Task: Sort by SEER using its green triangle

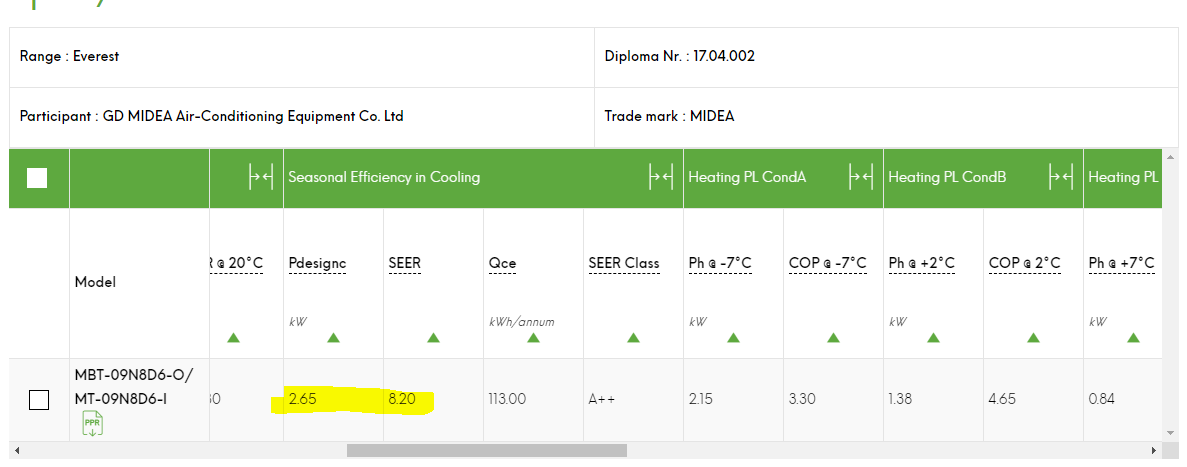Action: 433,338
